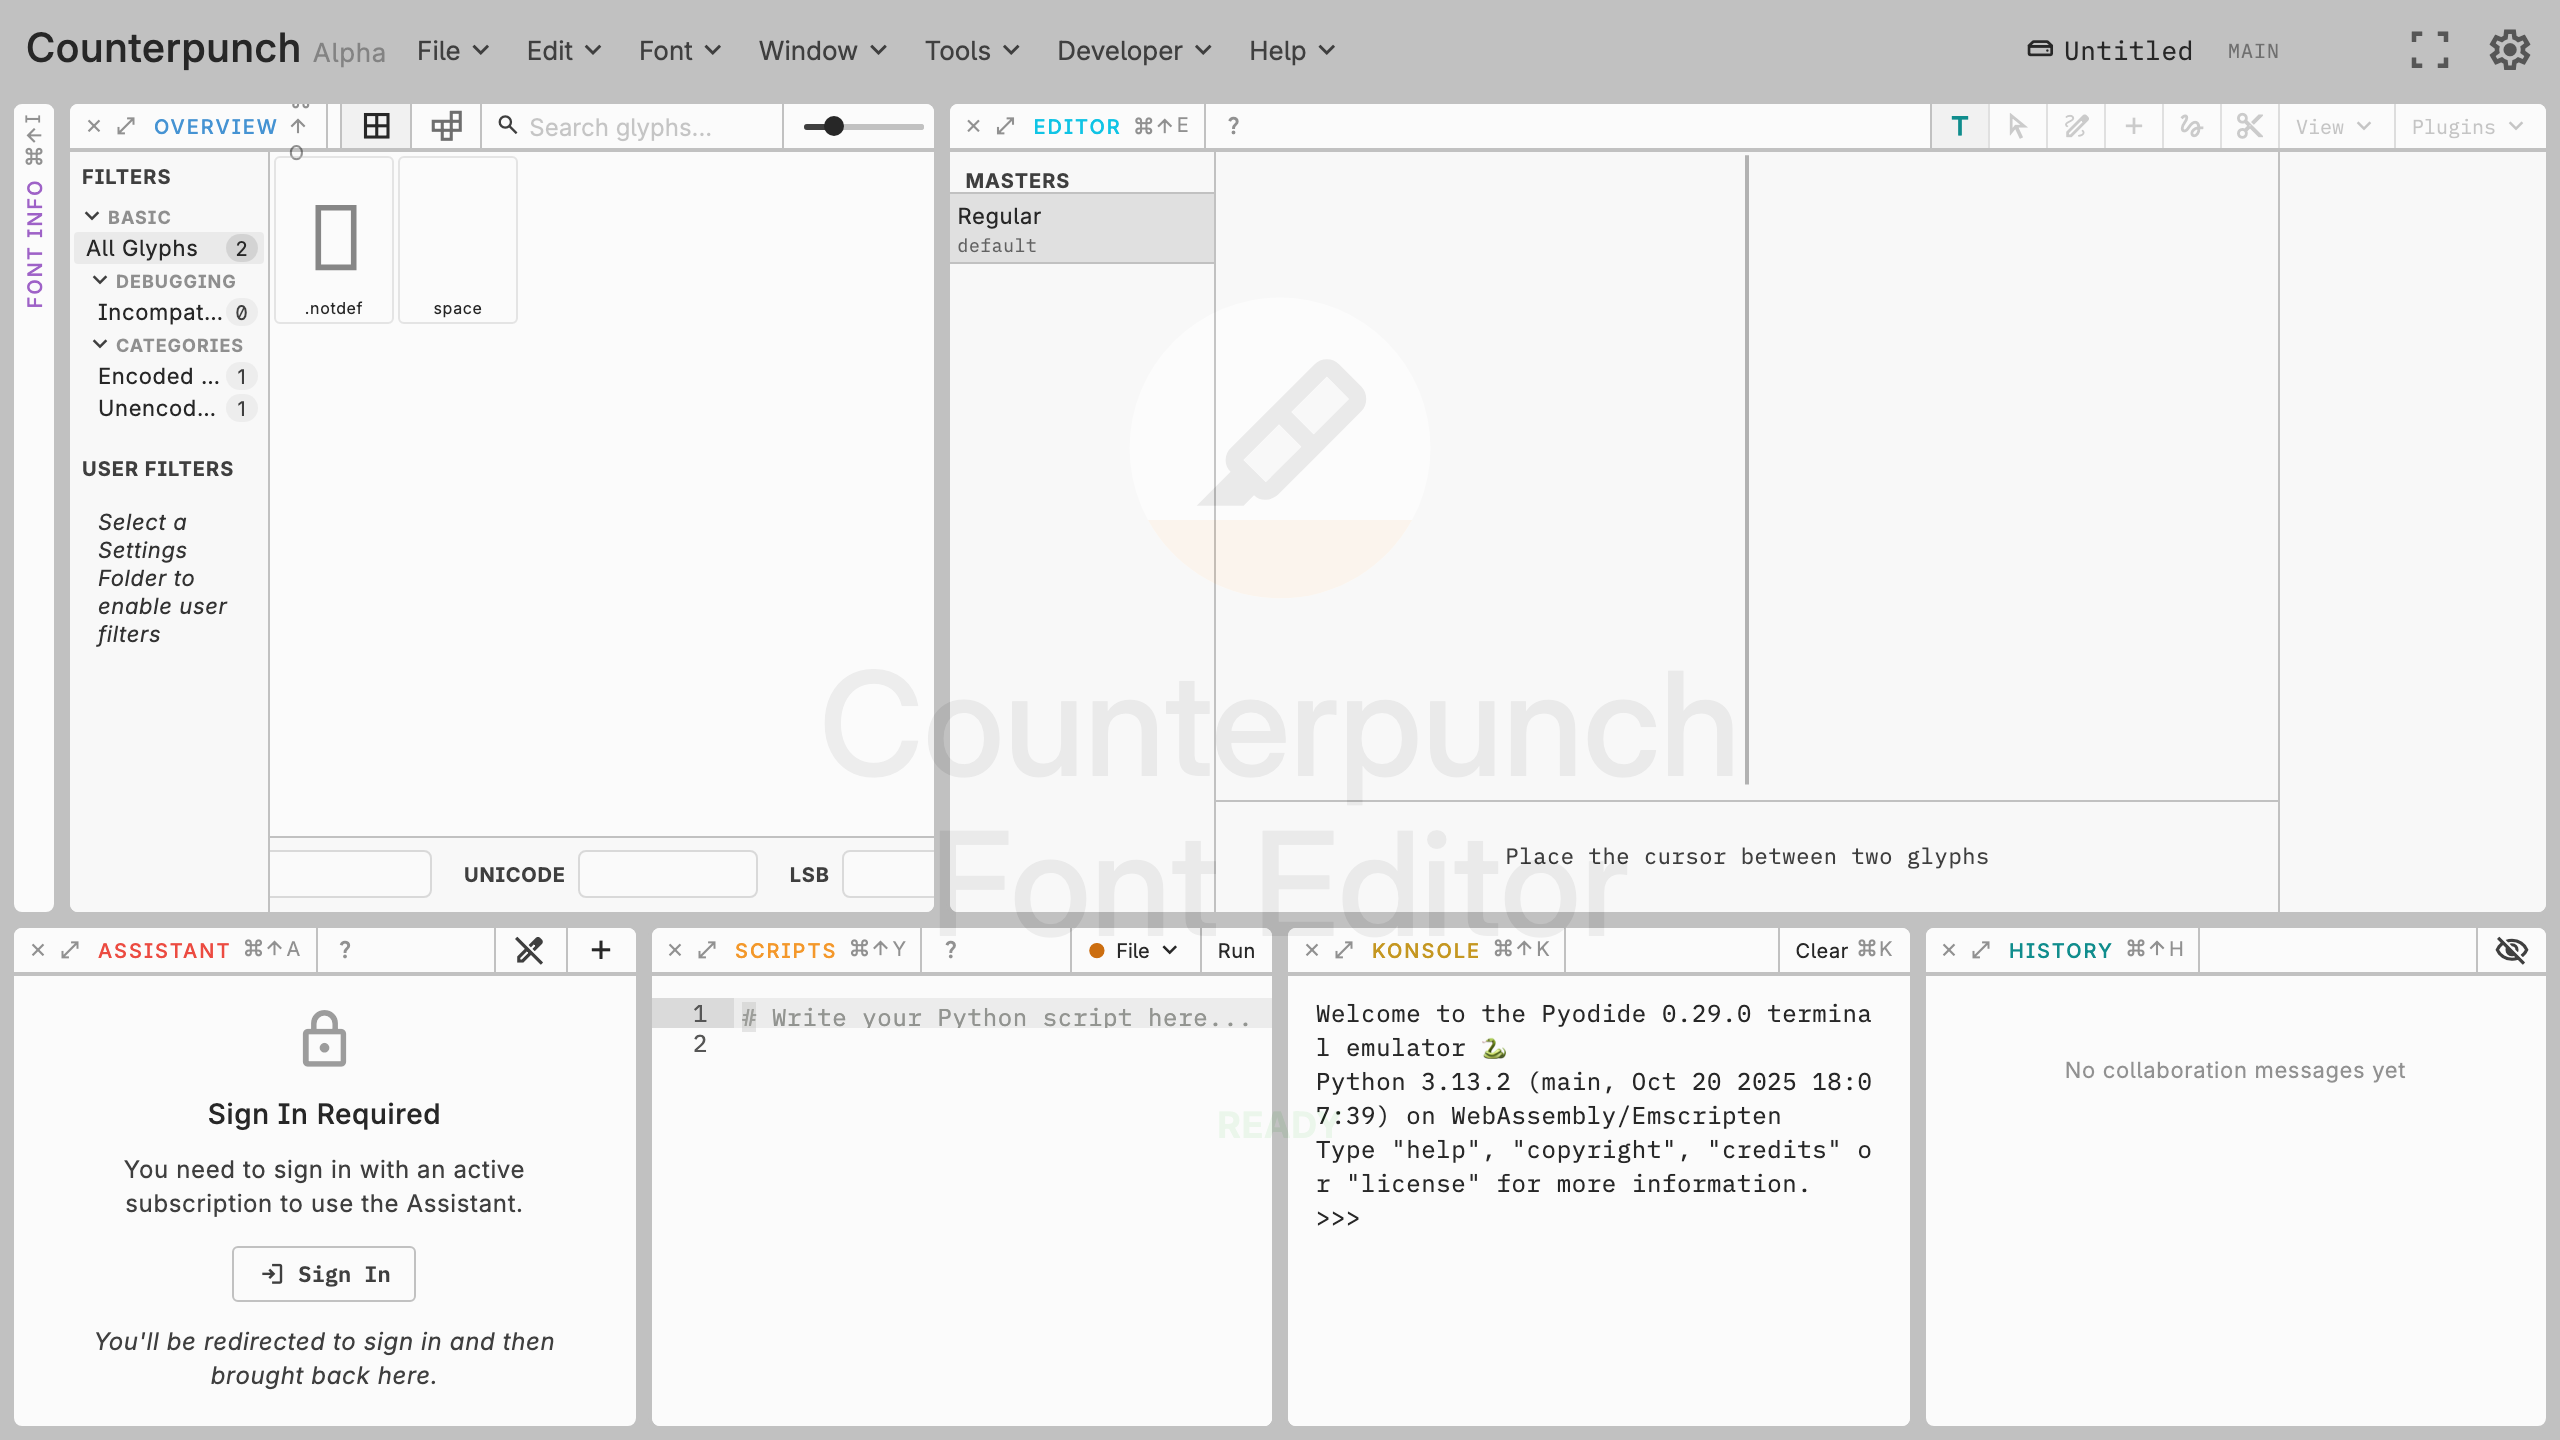Select the .notdef glyph cell

point(334,240)
